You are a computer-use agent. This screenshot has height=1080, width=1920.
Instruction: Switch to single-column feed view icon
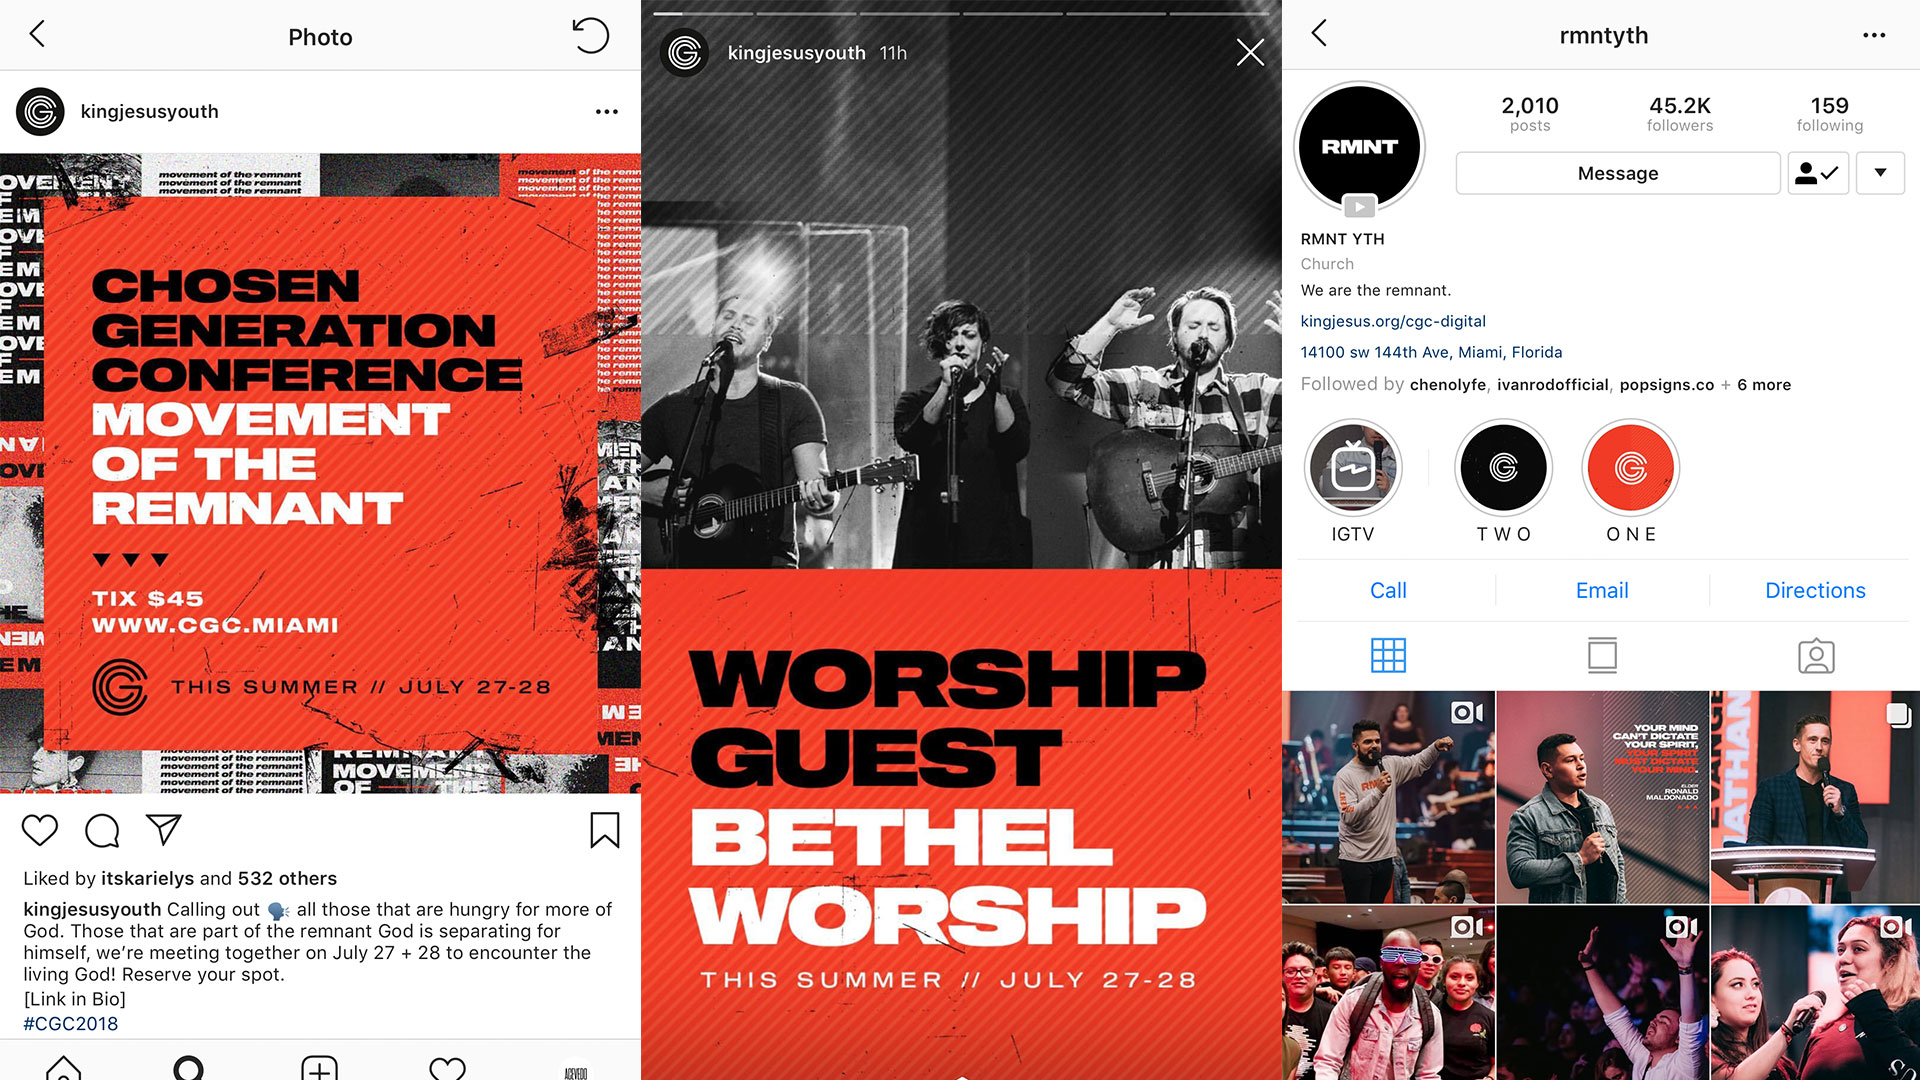tap(1602, 656)
